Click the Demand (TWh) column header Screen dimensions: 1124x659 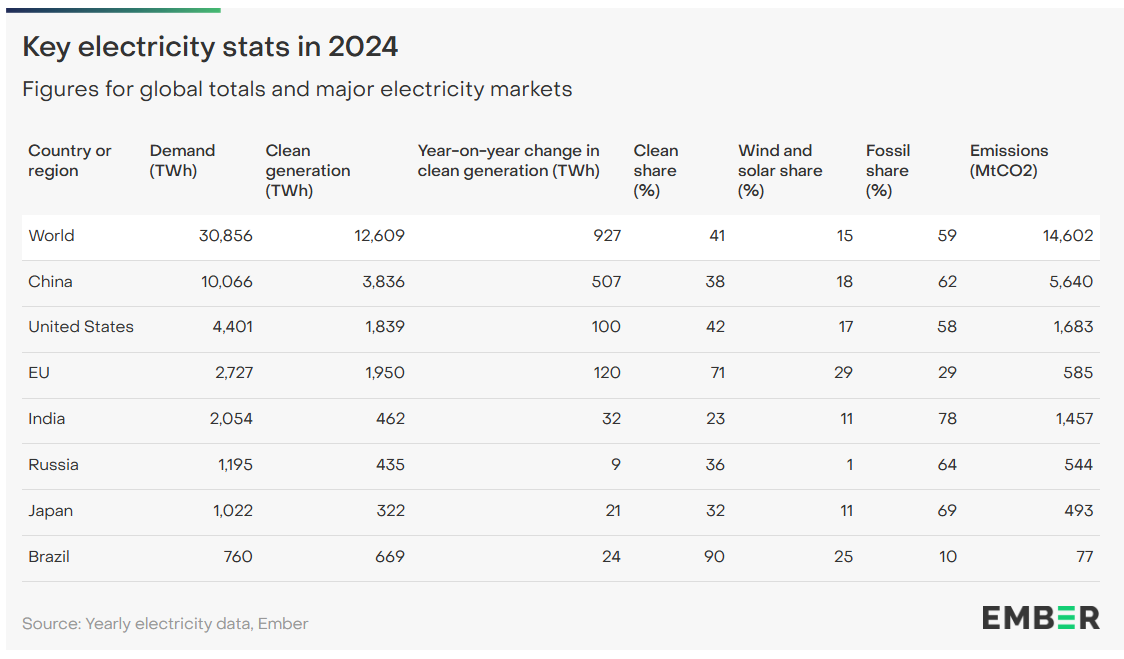coord(182,160)
